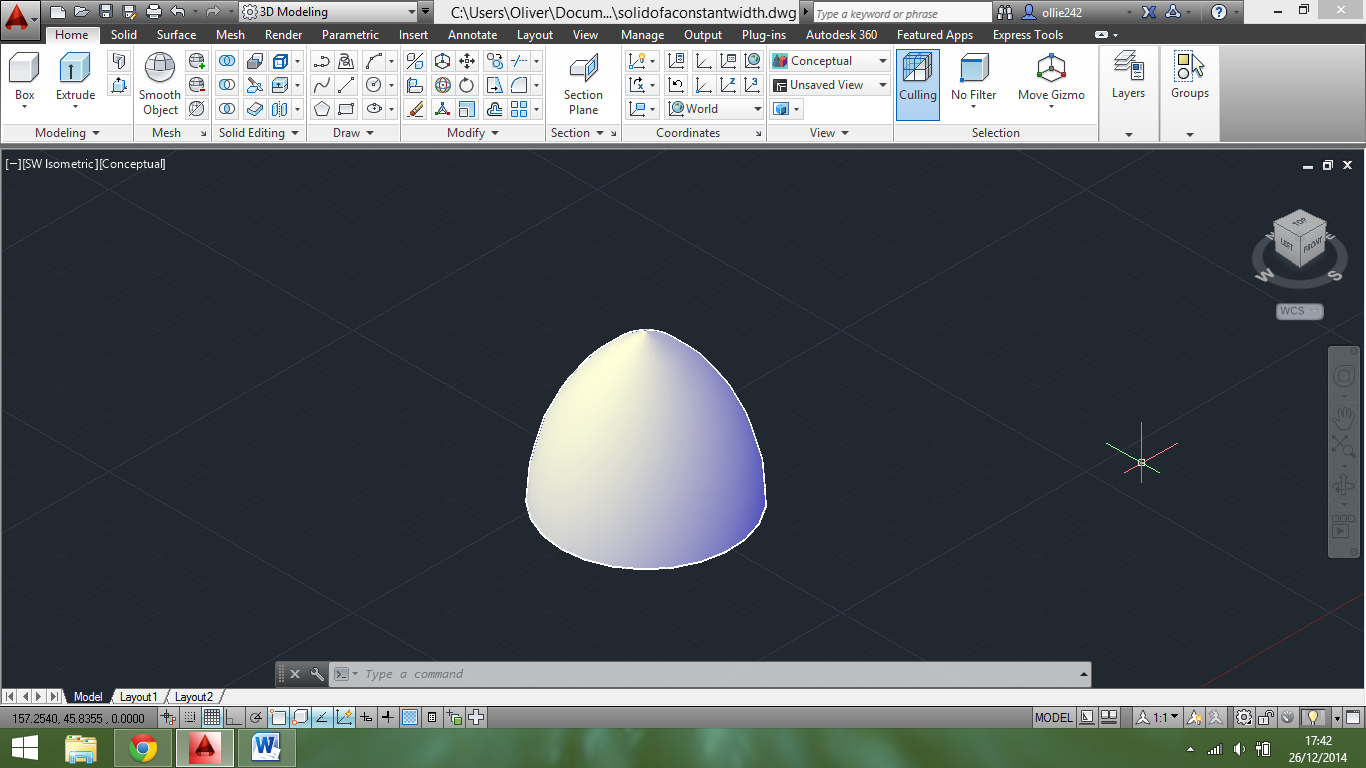This screenshot has height=768, width=1366.
Task: Click the [Conceptual] viewport visual style label
Action: coord(132,164)
